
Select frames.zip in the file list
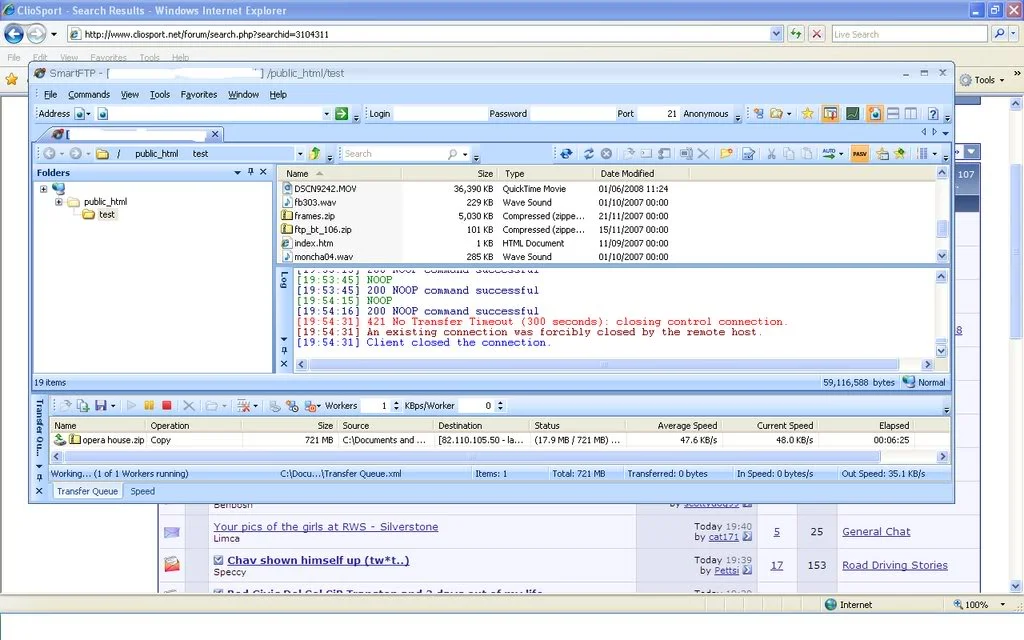pyautogui.click(x=314, y=216)
